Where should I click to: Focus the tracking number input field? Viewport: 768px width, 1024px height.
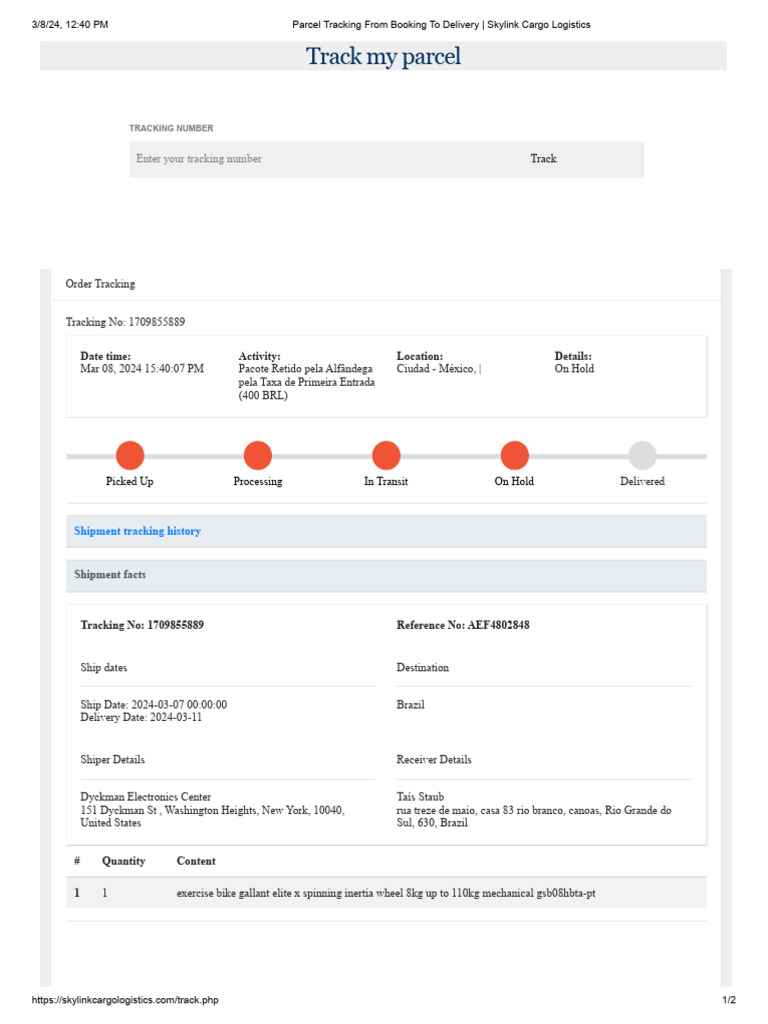320,159
